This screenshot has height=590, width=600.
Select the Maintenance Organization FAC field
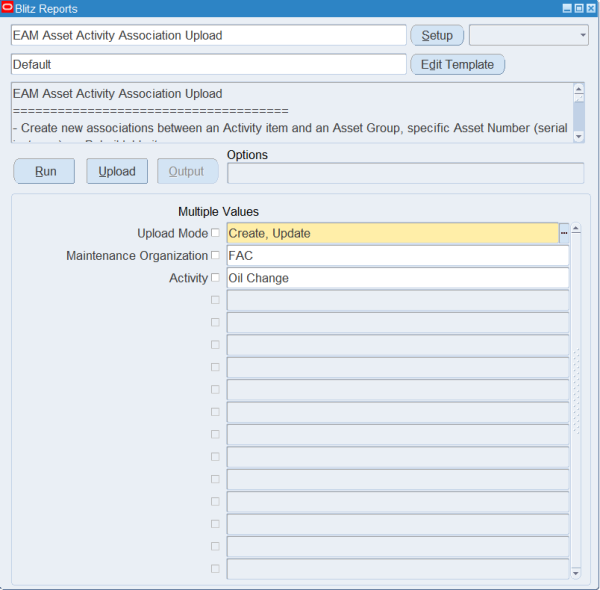[x=398, y=255]
